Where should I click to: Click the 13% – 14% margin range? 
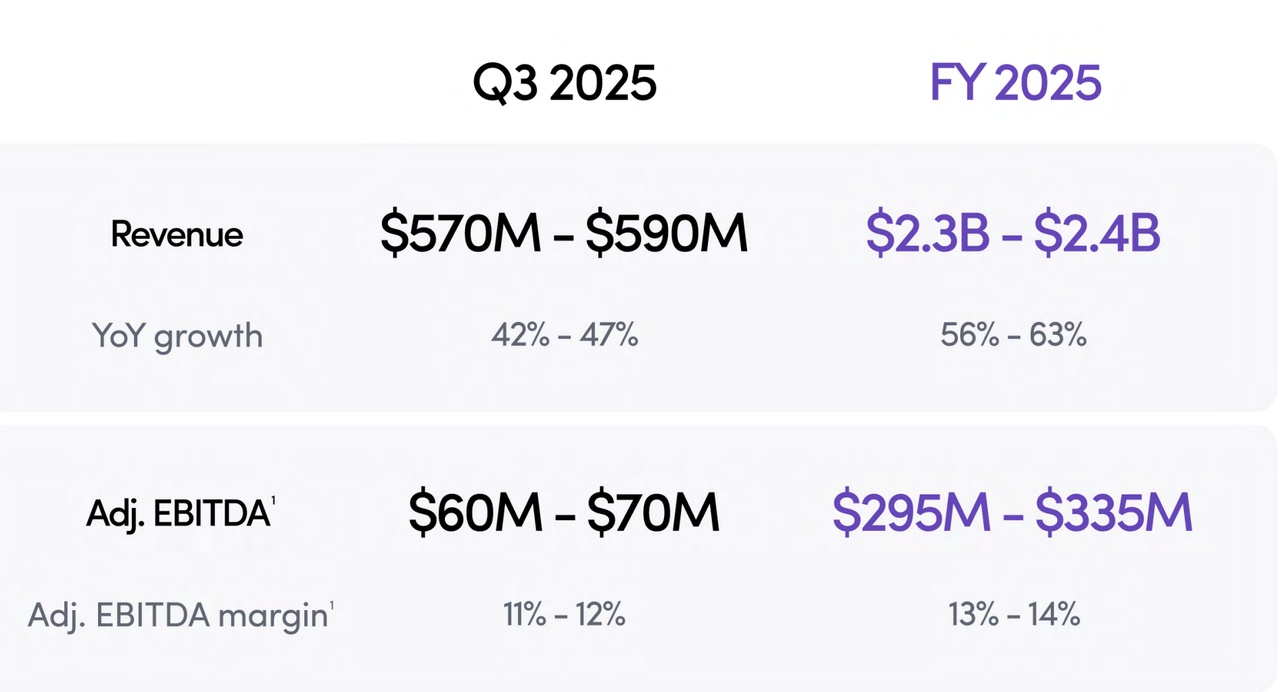point(1013,614)
